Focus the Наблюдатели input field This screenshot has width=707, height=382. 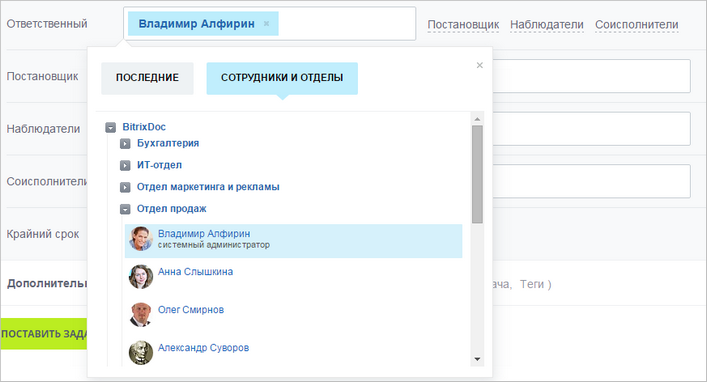591,129
